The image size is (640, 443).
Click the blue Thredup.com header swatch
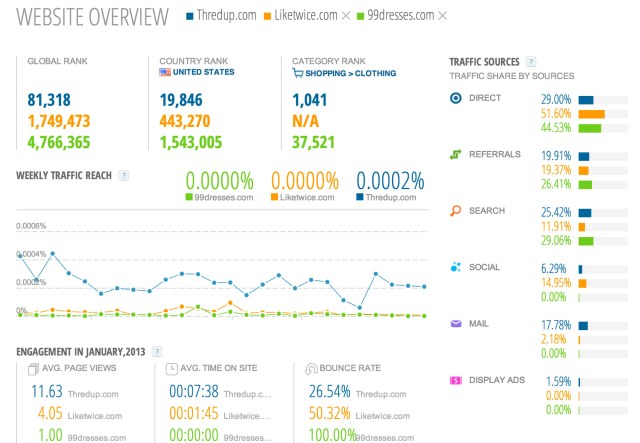pyautogui.click(x=189, y=16)
